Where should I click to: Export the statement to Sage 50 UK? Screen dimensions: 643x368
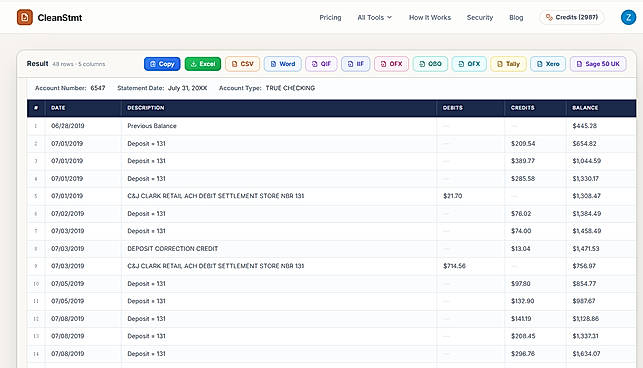598,64
